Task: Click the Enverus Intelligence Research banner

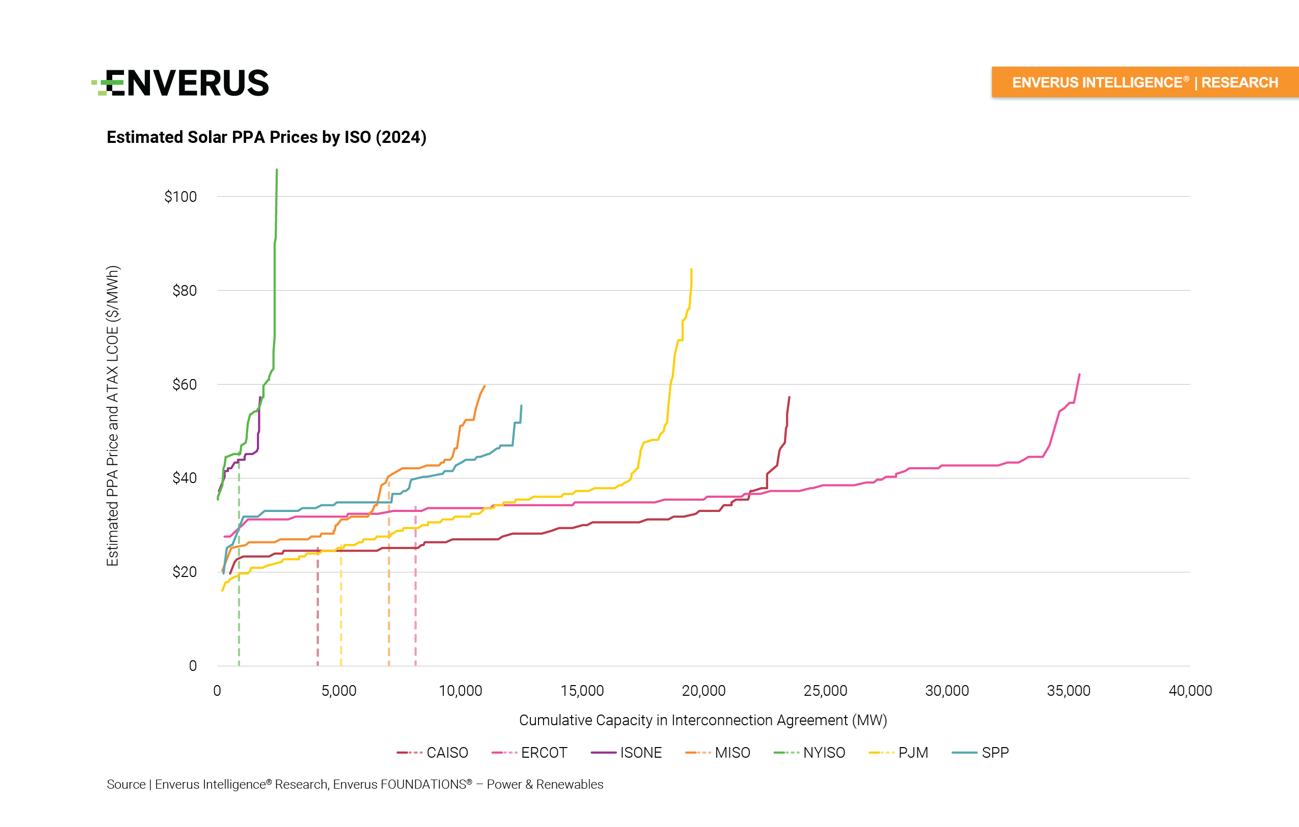Action: (1144, 82)
